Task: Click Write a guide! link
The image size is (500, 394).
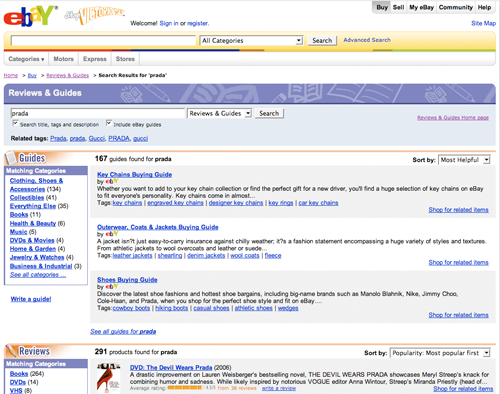Action: pyautogui.click(x=31, y=299)
